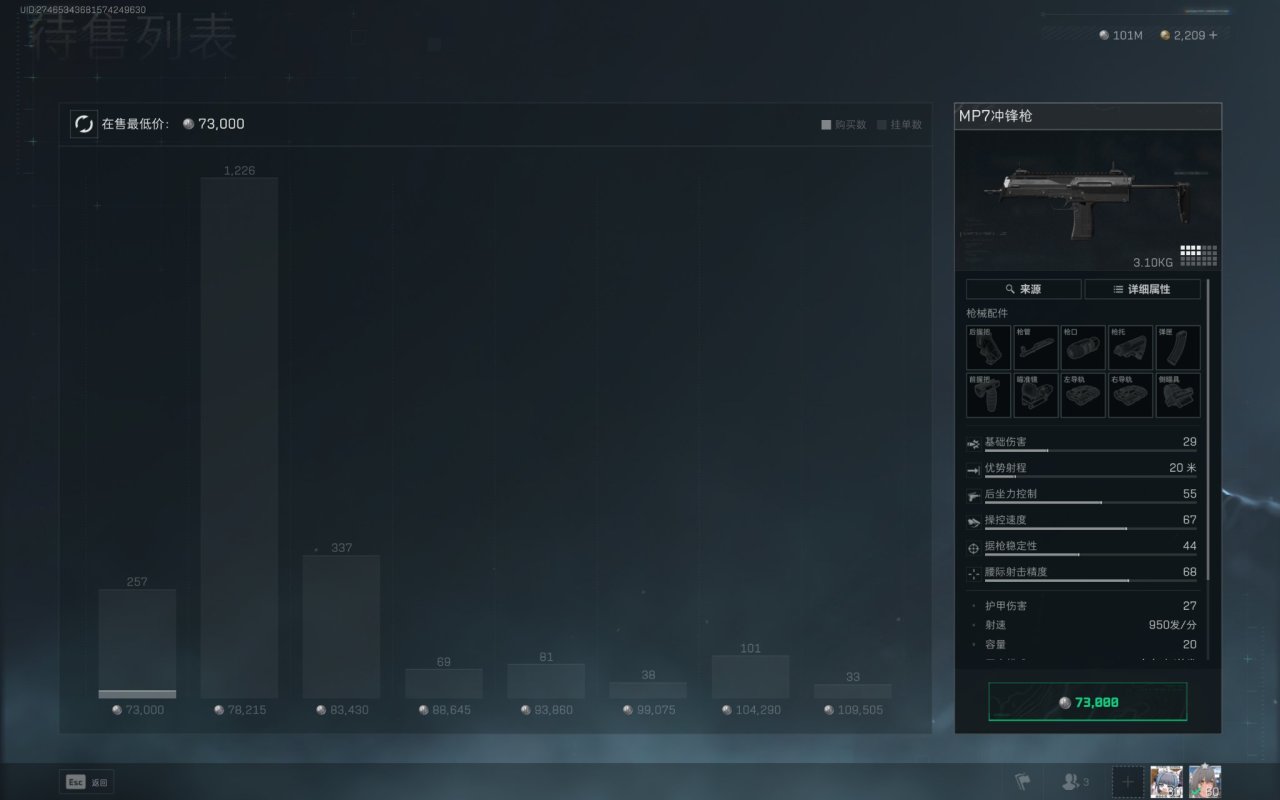Open the 后握把 rear grip slot
Viewport: 1280px width, 800px height.
989,348
